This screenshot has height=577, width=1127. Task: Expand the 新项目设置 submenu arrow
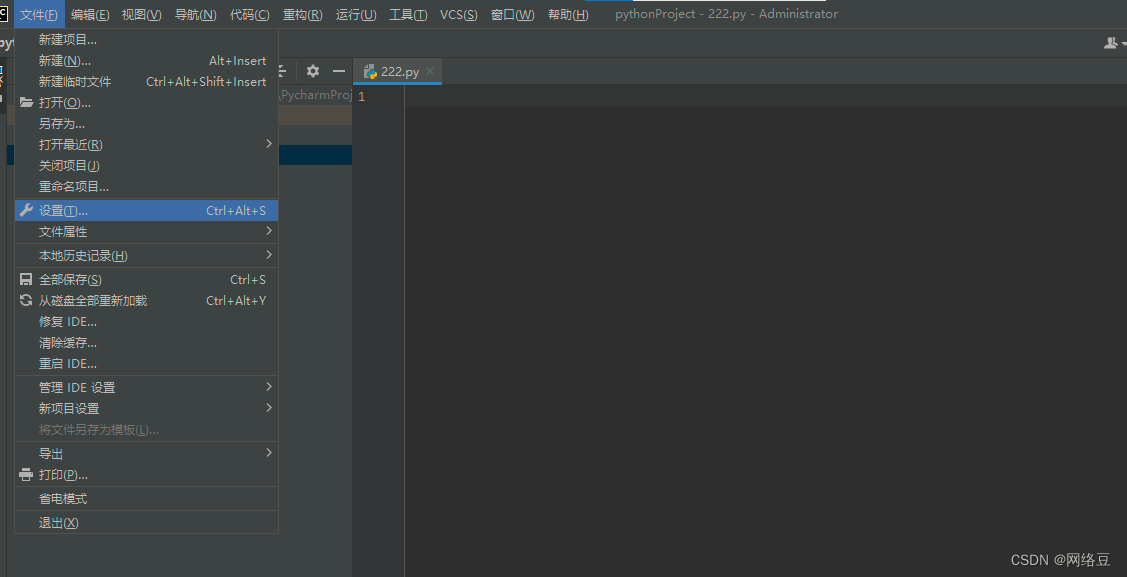point(269,407)
